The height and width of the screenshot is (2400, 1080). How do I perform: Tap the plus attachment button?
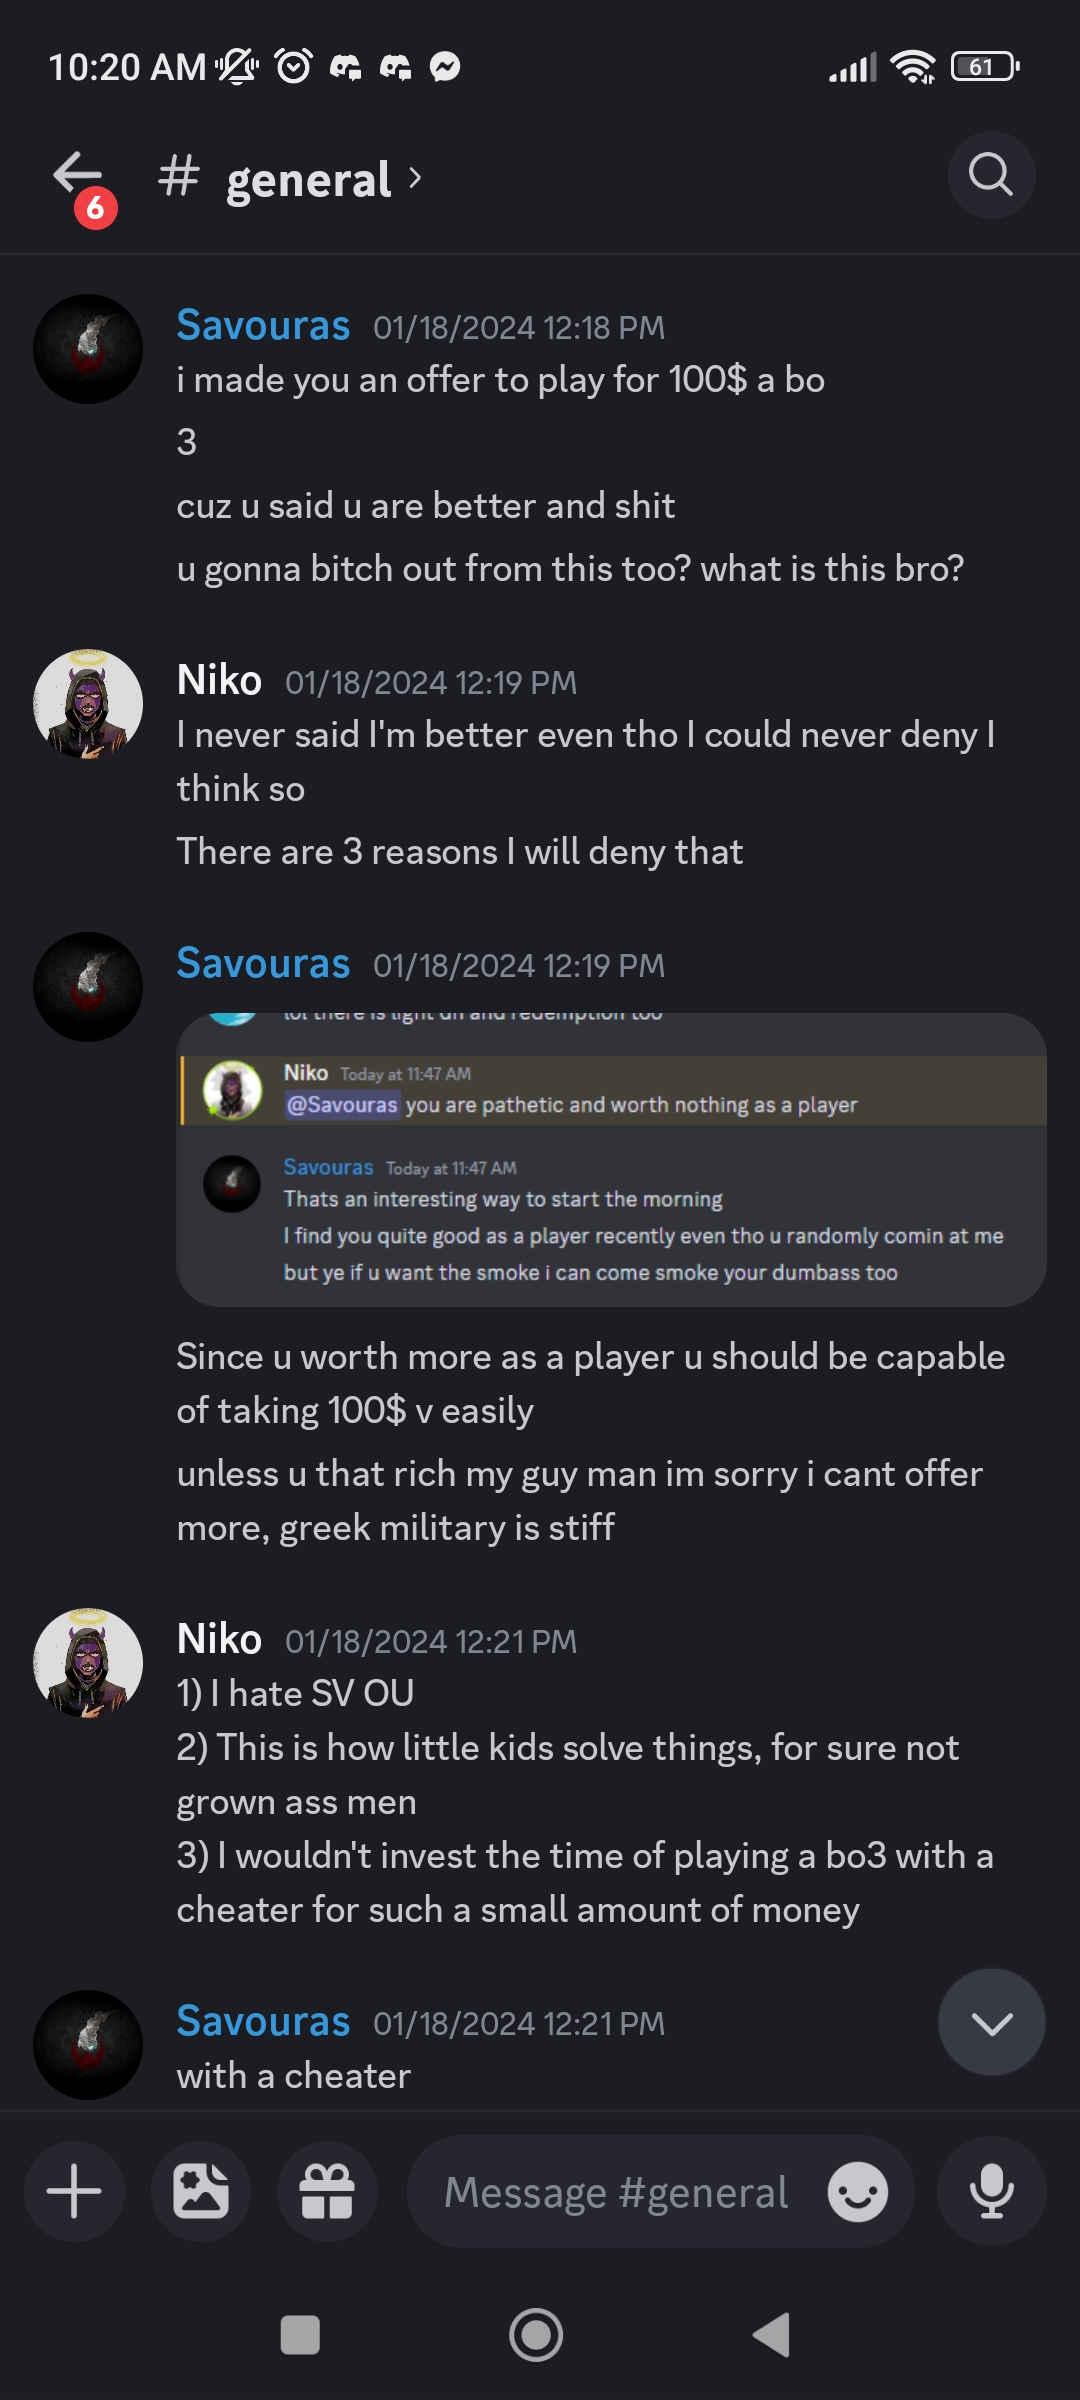click(x=74, y=2192)
